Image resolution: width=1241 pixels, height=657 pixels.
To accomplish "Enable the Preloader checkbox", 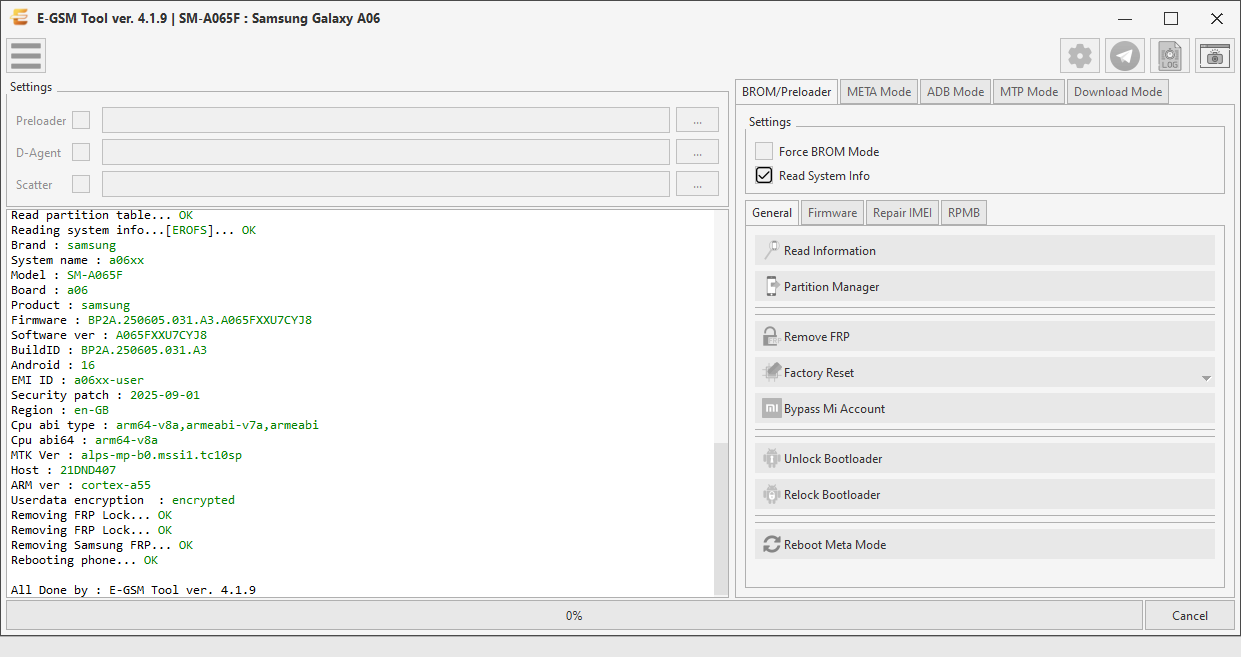I will 81,120.
